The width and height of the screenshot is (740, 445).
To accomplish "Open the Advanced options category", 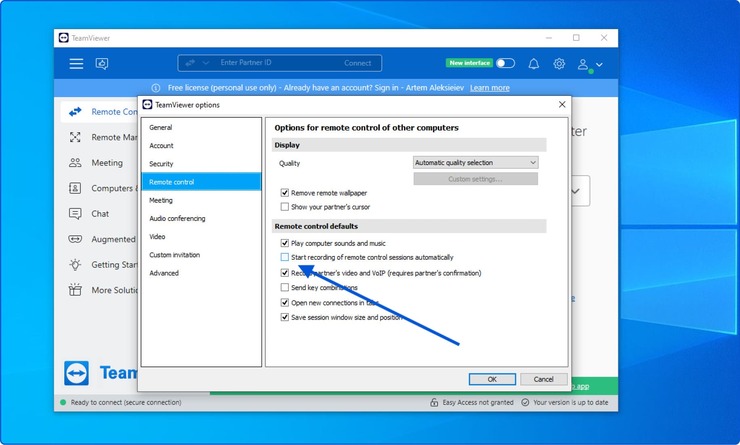I will [x=201, y=273].
